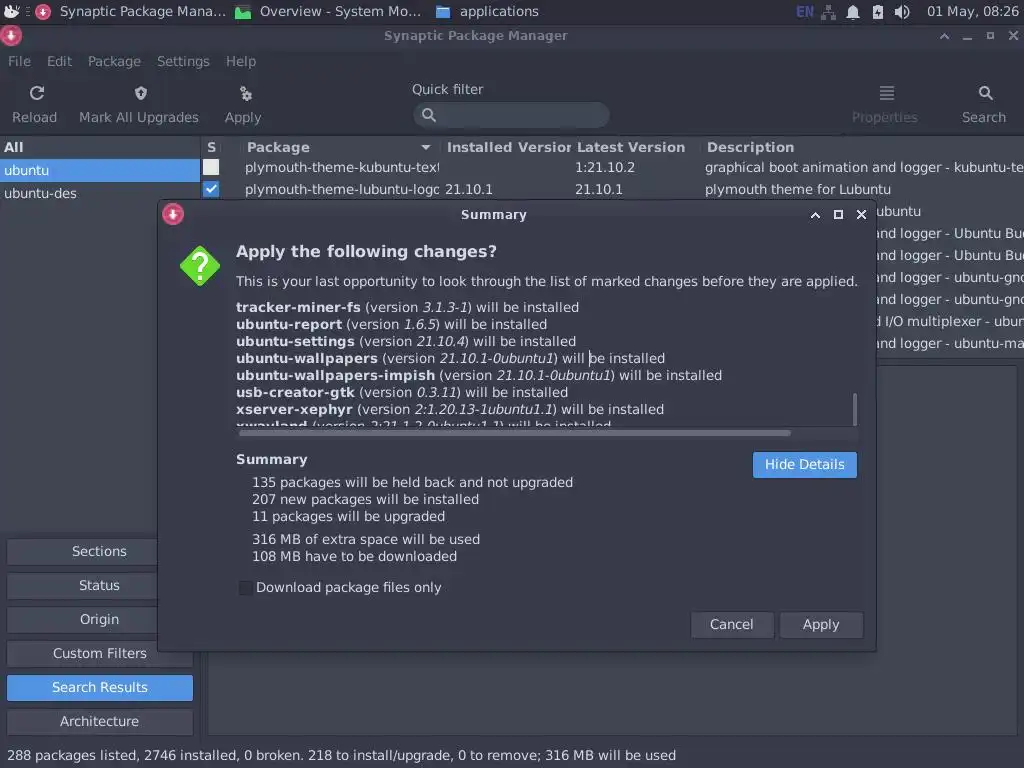Show the Status filter list
The image size is (1024, 768).
point(99,586)
